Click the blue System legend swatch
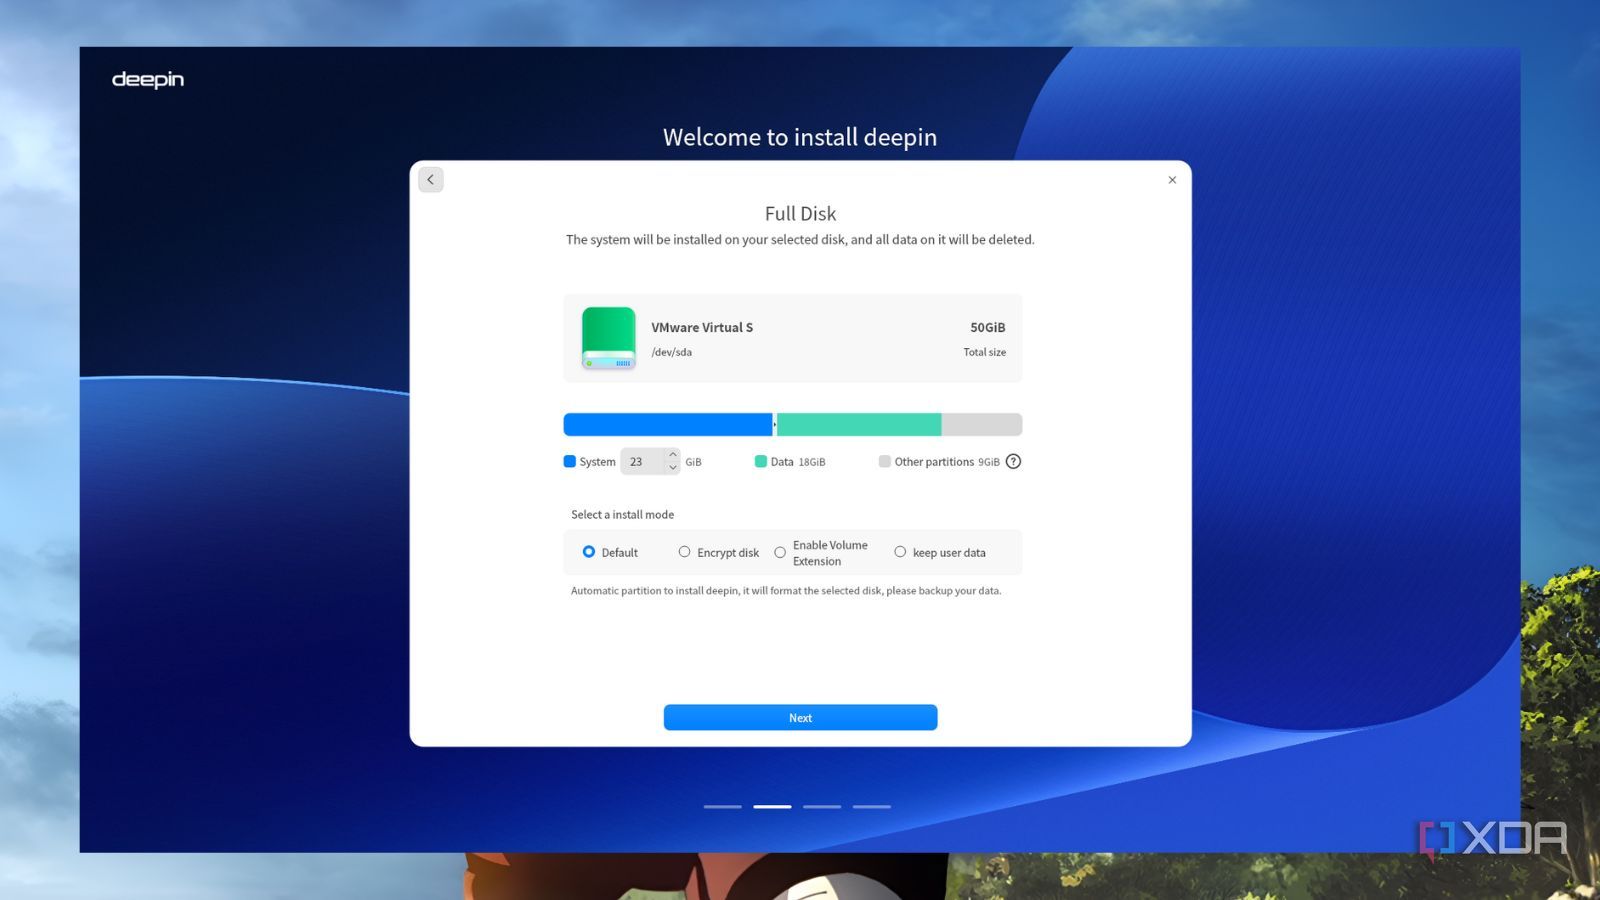The image size is (1600, 900). pyautogui.click(x=570, y=461)
